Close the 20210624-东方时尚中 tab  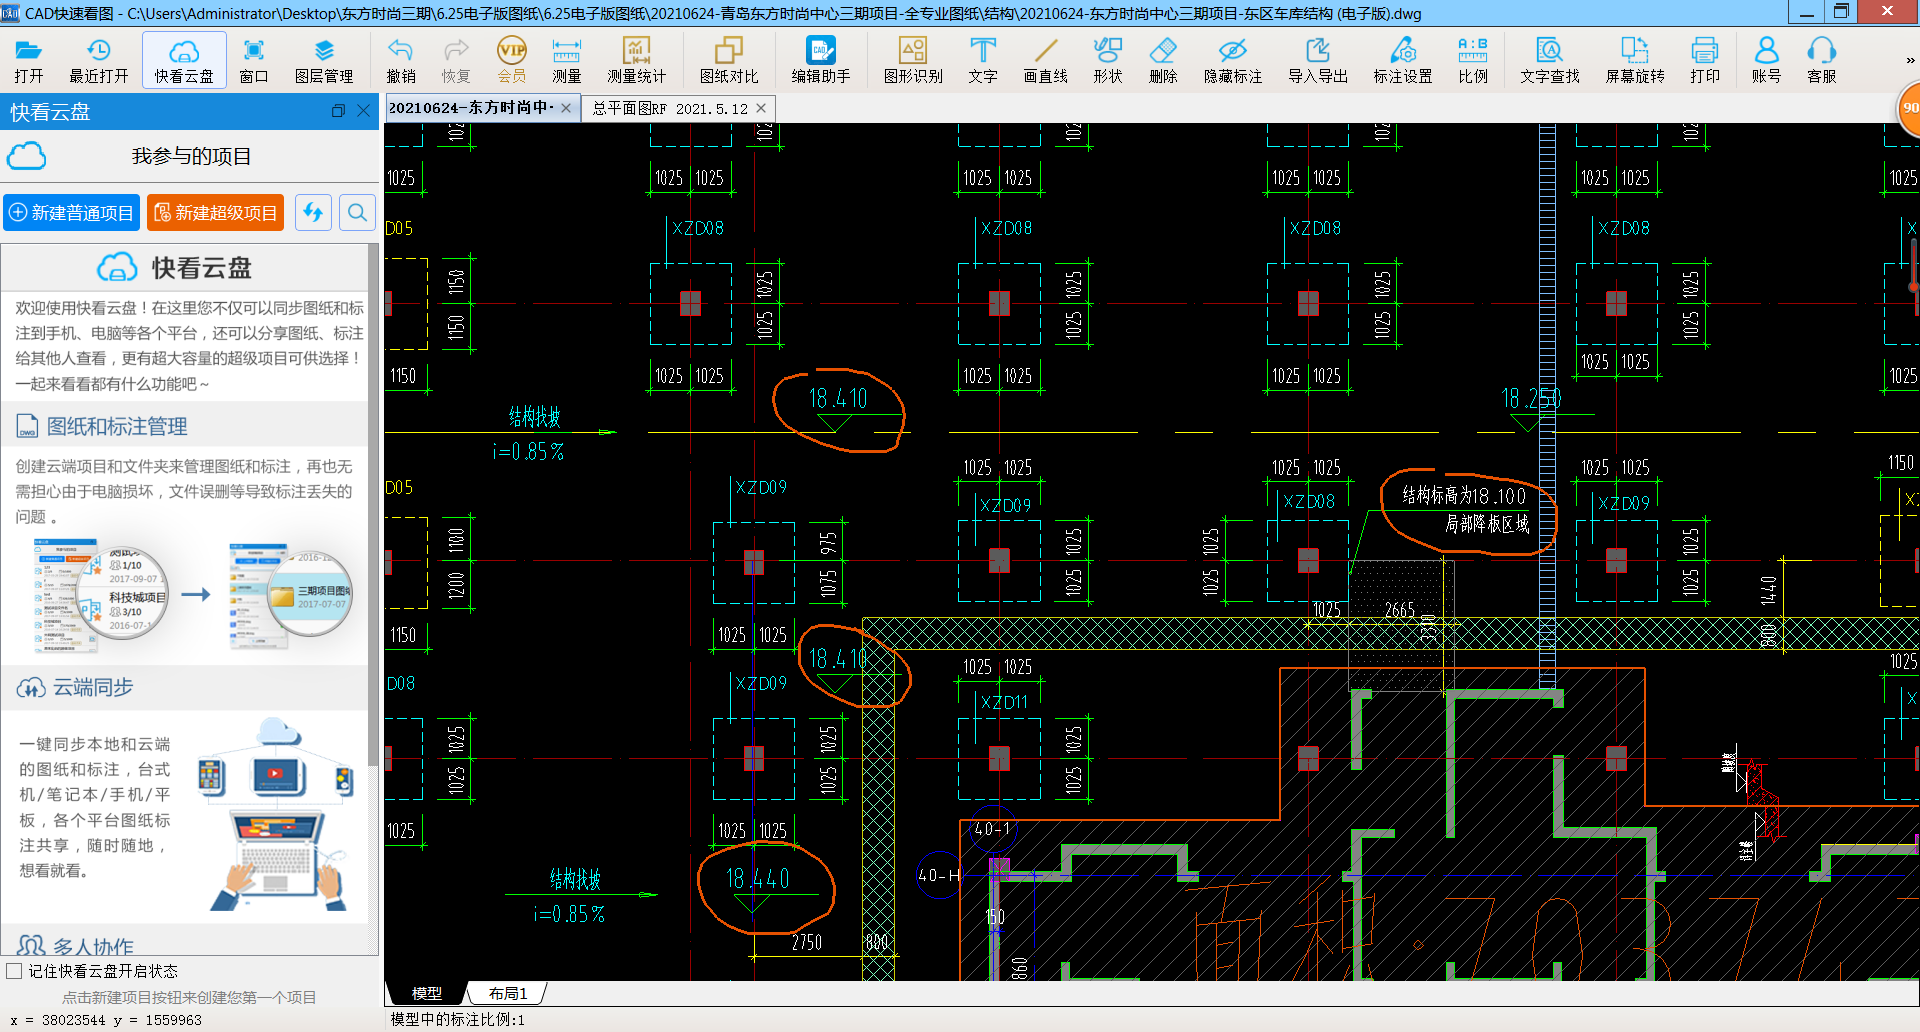[x=566, y=108]
